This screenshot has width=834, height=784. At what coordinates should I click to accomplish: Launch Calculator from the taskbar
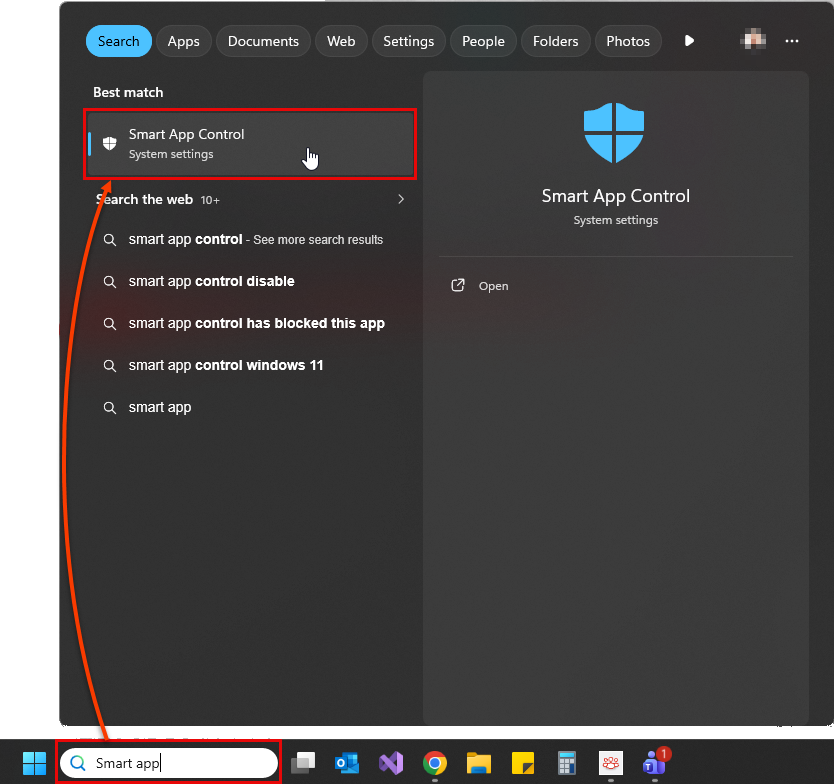pyautogui.click(x=567, y=763)
